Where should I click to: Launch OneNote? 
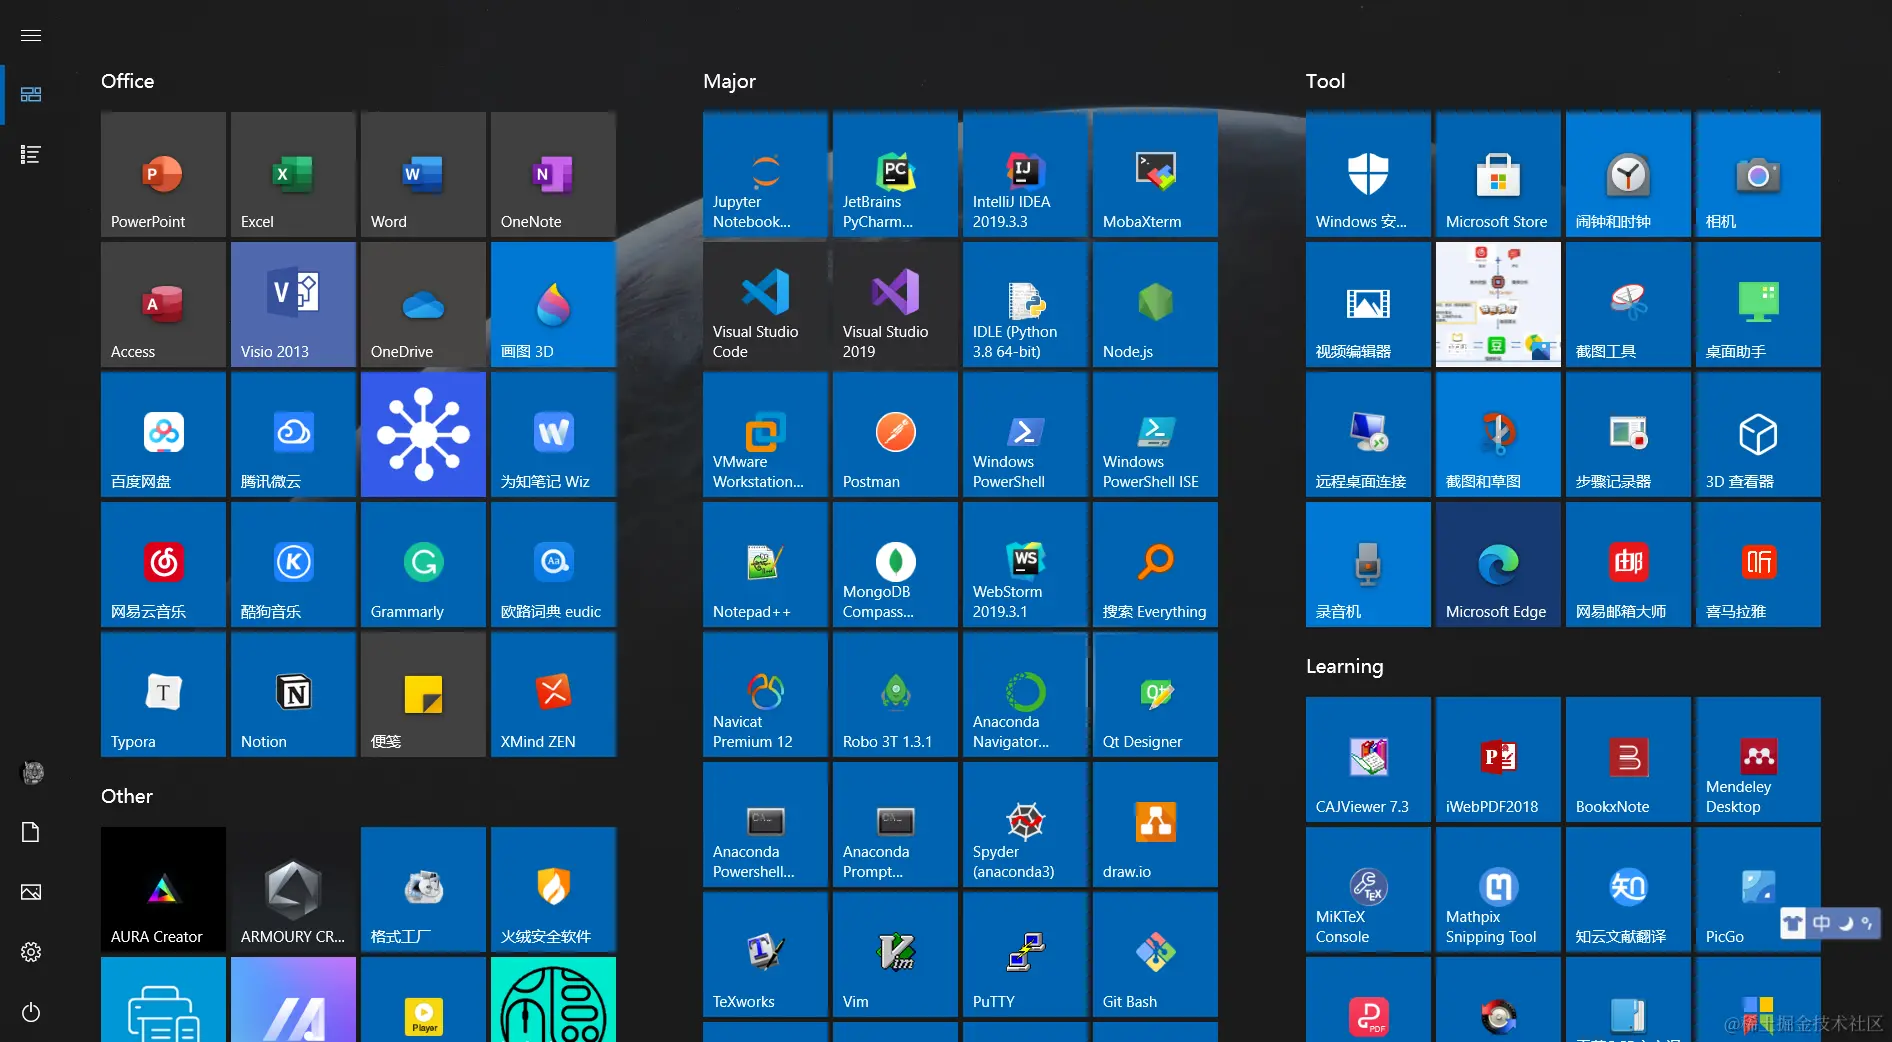click(553, 174)
